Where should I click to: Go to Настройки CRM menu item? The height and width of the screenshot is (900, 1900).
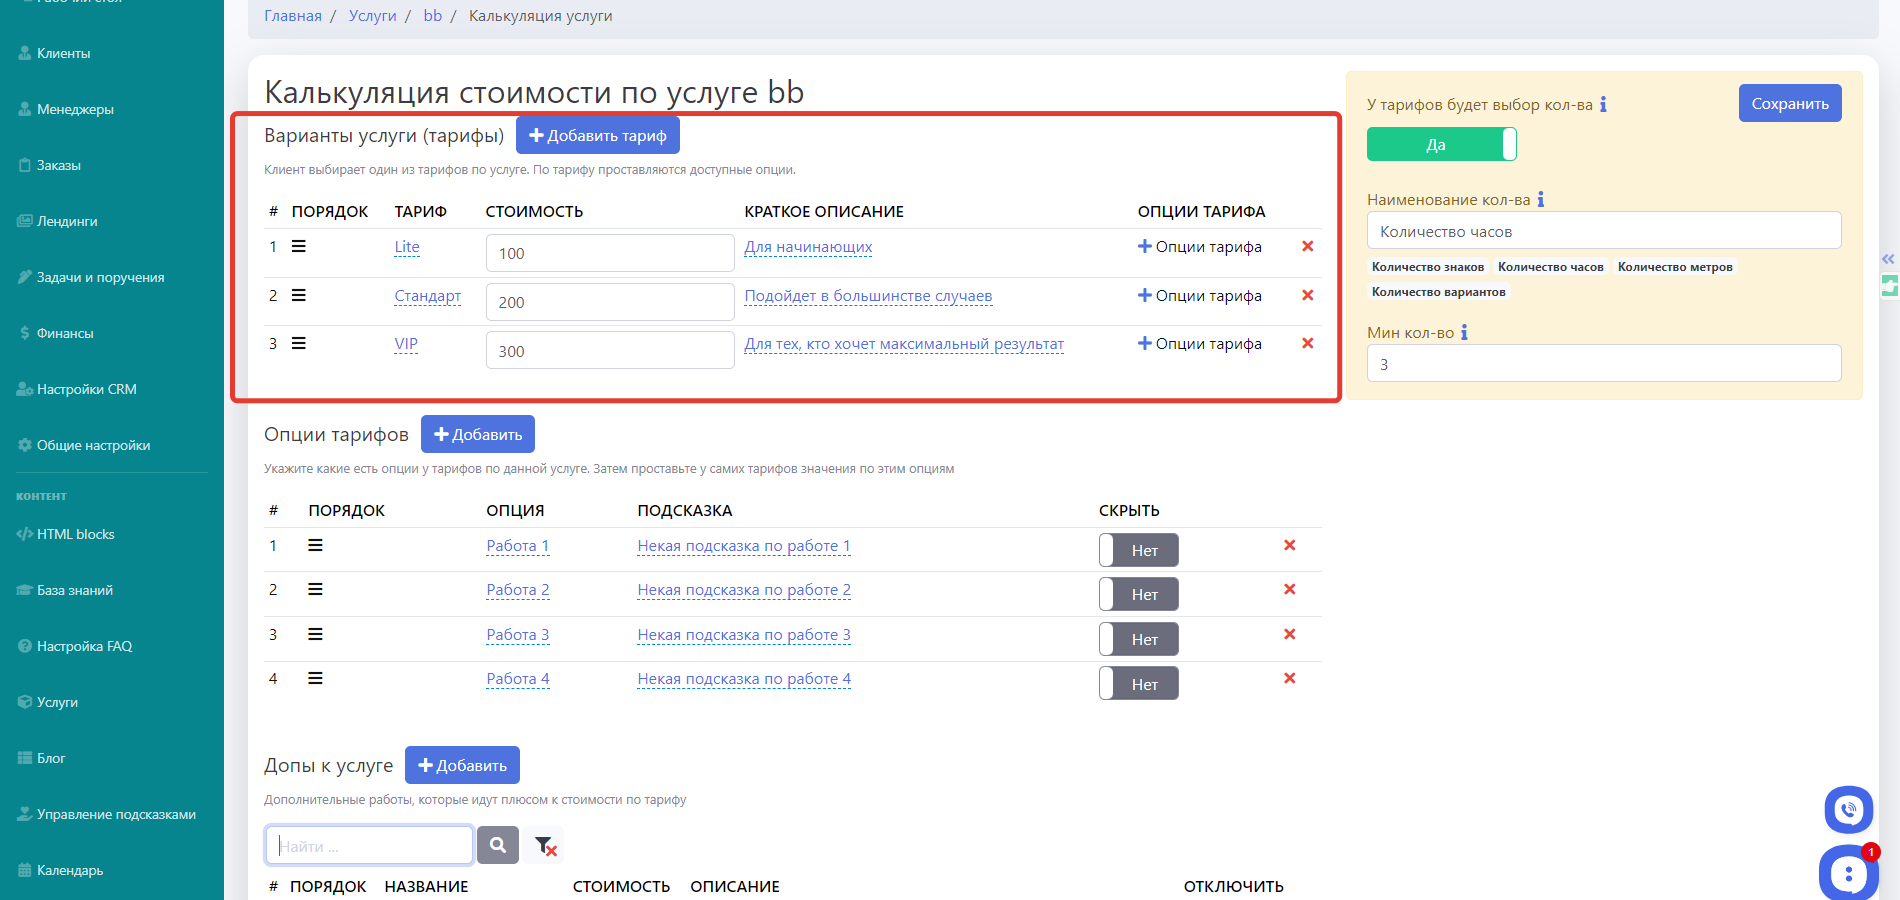click(86, 389)
